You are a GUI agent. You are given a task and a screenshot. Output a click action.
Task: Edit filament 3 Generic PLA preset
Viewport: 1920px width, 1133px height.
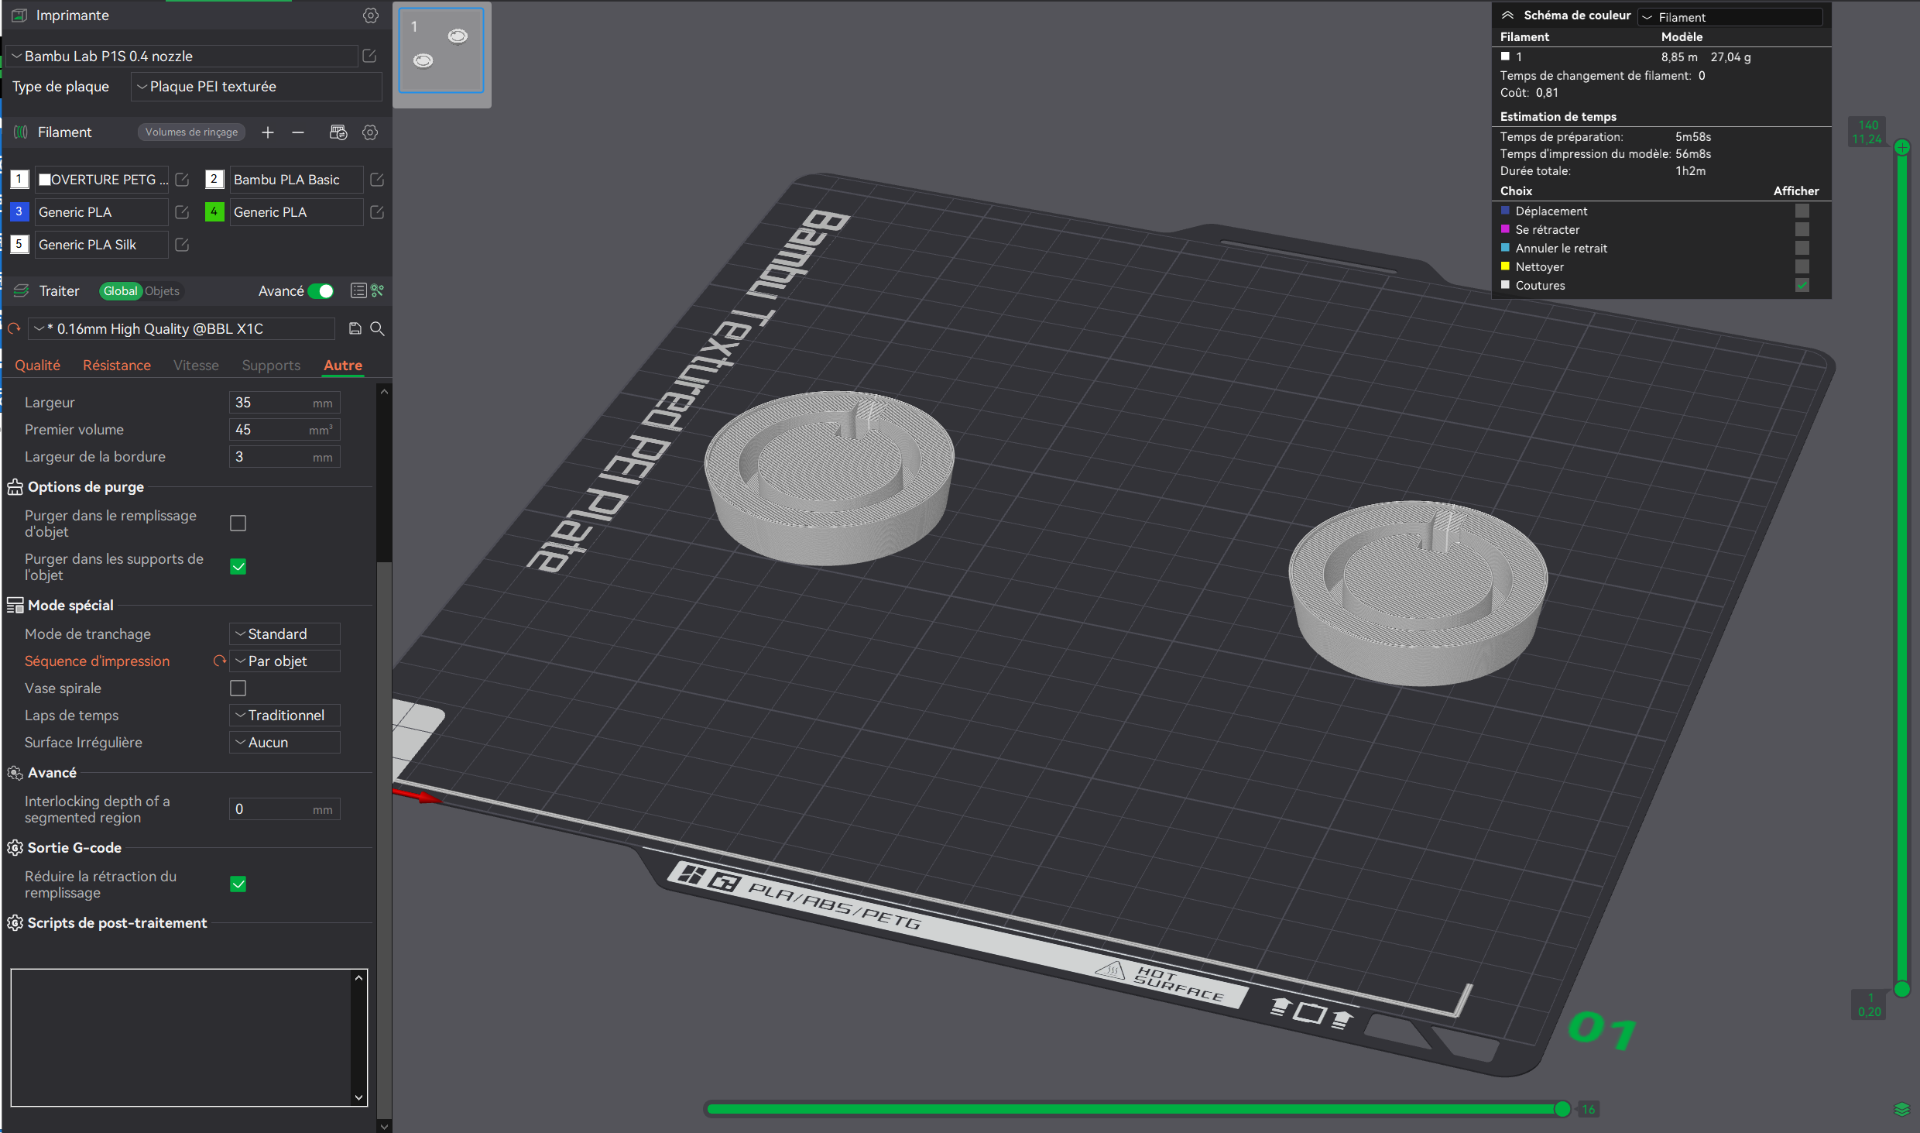[182, 212]
